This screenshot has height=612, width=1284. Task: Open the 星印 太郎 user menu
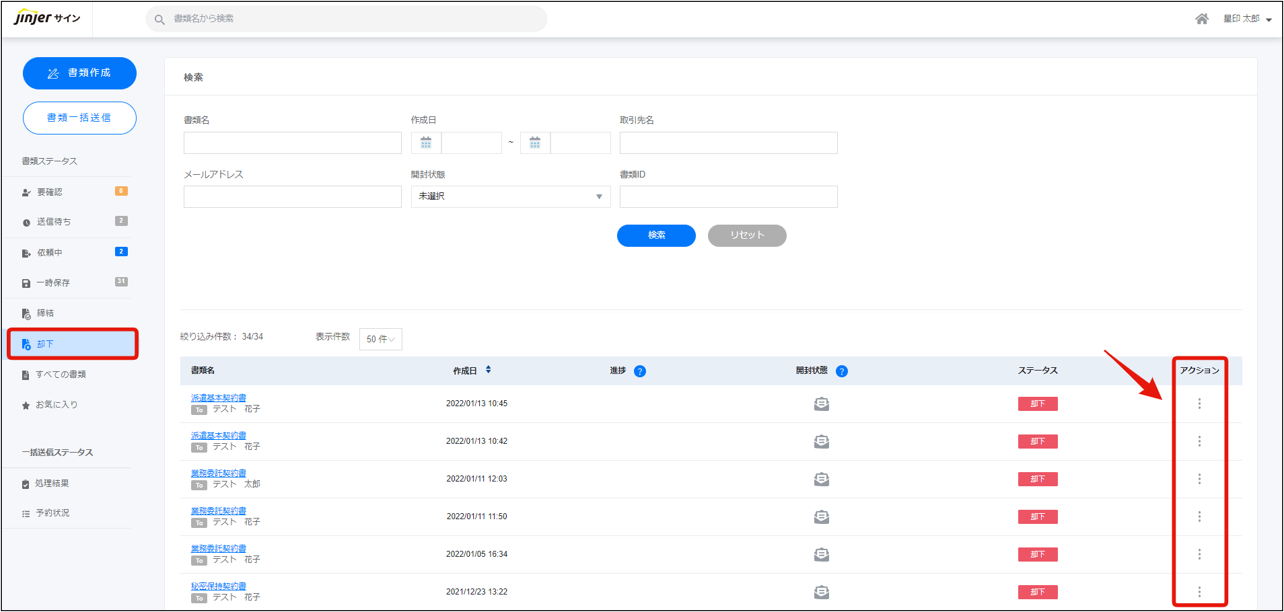click(x=1247, y=19)
